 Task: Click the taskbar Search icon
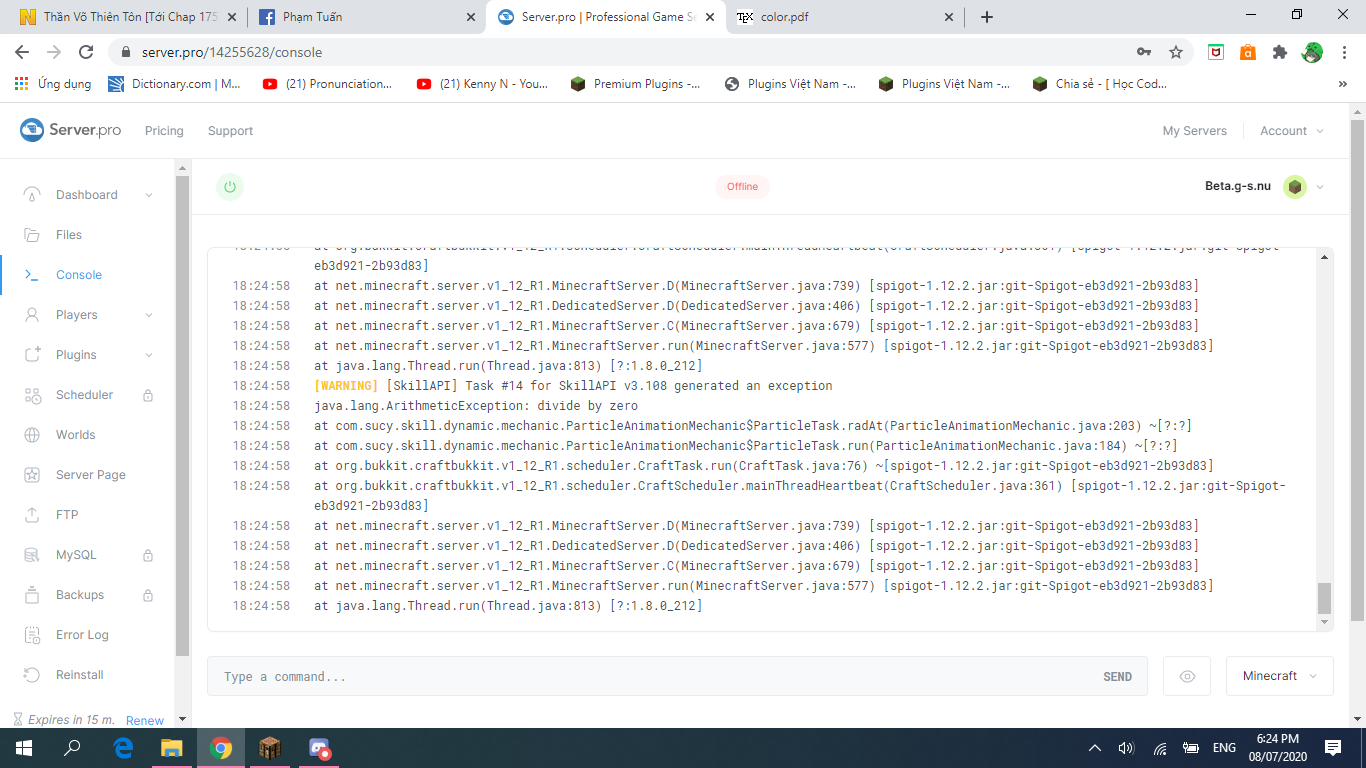pos(73,748)
